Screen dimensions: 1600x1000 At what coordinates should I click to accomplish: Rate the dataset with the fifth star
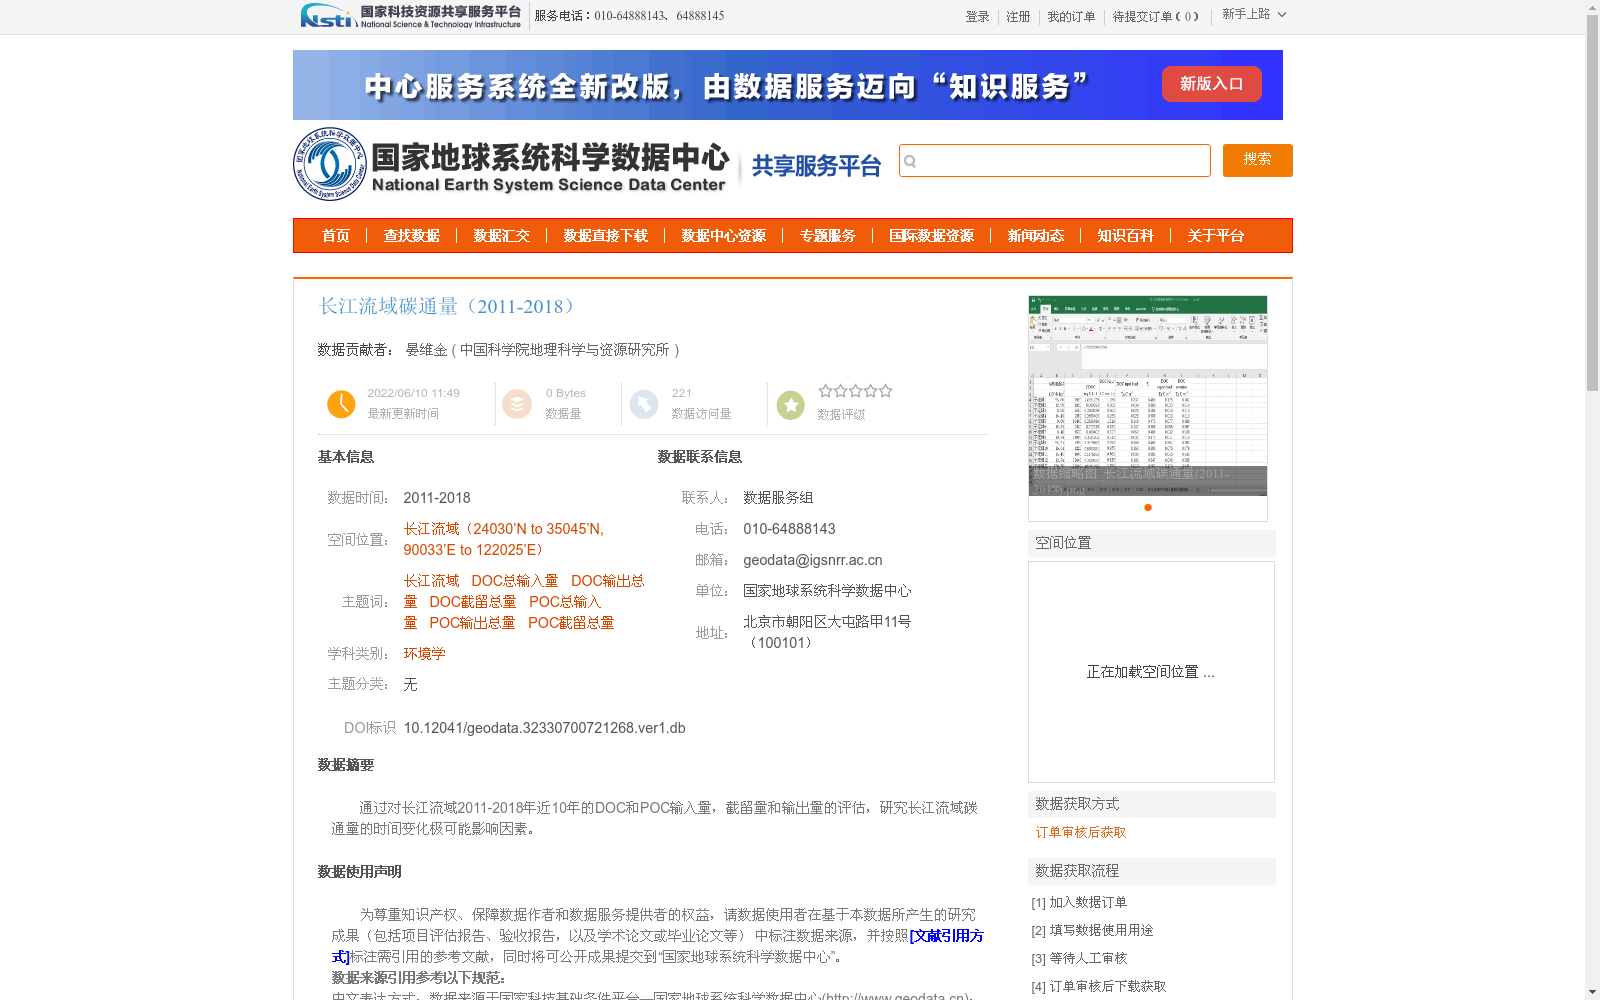(885, 391)
